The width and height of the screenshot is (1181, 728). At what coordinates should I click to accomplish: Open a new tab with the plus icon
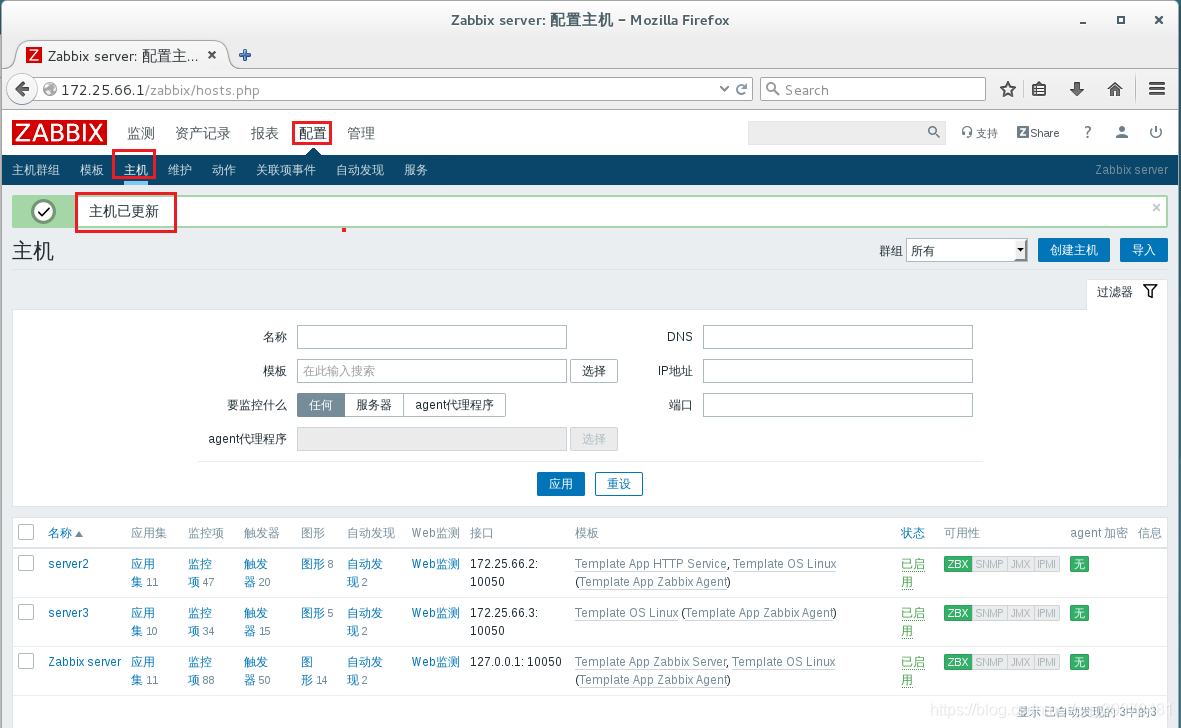[245, 55]
